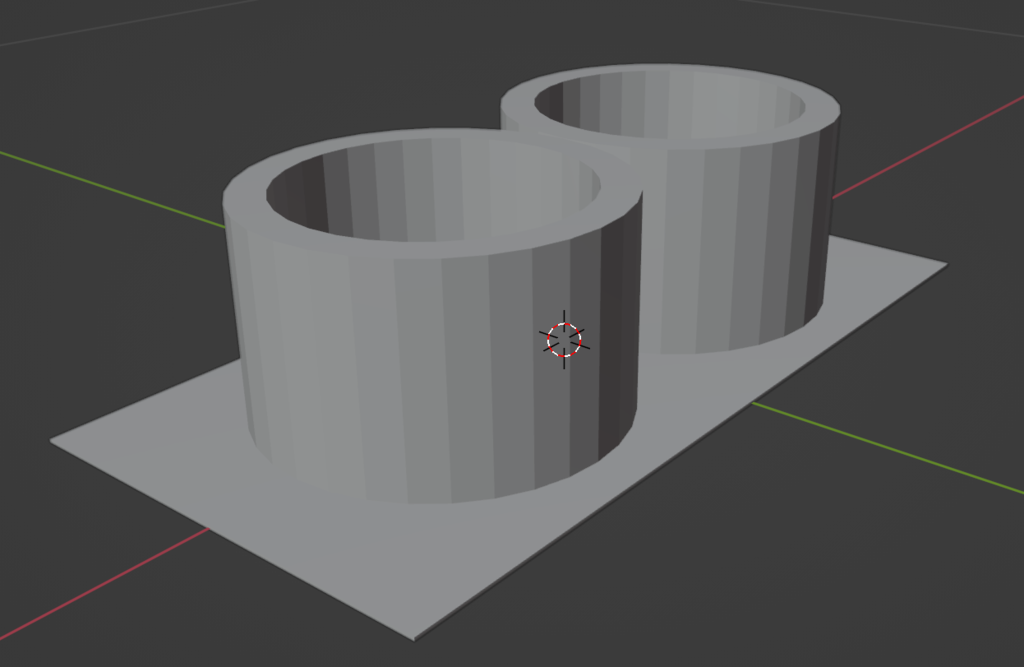The width and height of the screenshot is (1024, 667).
Task: Click the 3D cursor crosshair
Action: point(564,340)
